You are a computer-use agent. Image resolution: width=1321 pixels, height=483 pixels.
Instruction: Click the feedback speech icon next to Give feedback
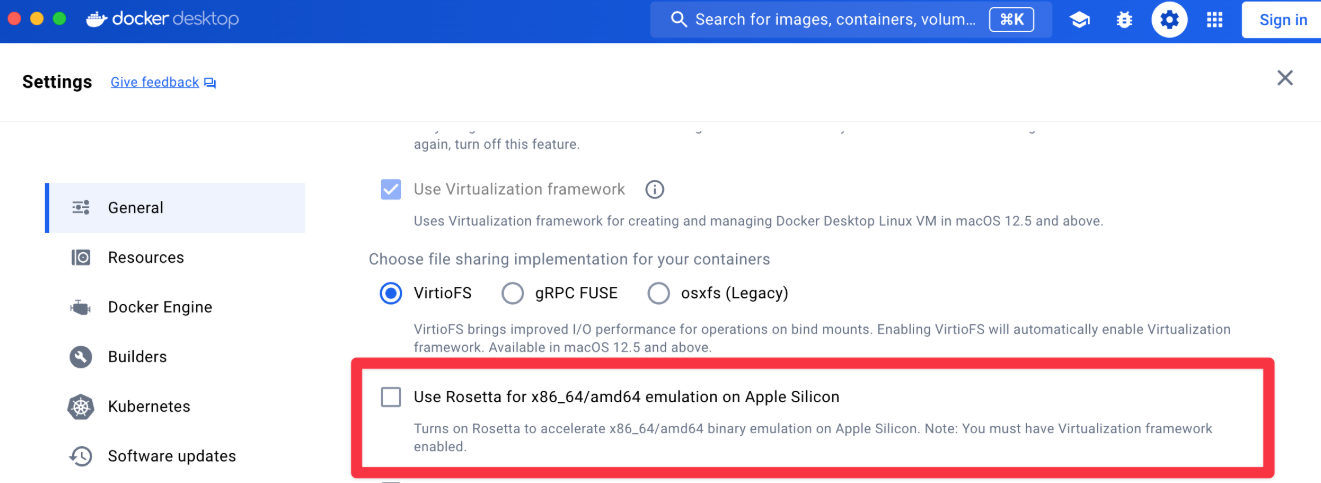(210, 83)
